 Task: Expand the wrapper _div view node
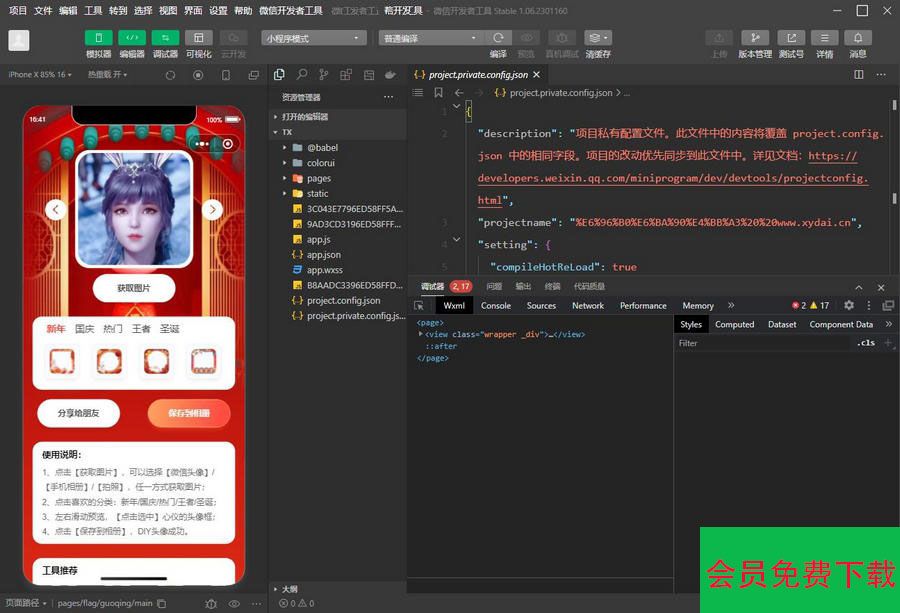point(421,334)
